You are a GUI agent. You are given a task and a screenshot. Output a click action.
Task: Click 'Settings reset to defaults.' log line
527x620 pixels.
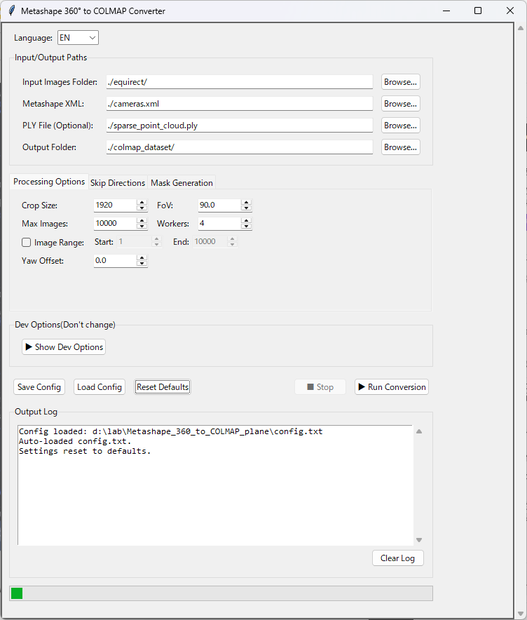(x=85, y=451)
